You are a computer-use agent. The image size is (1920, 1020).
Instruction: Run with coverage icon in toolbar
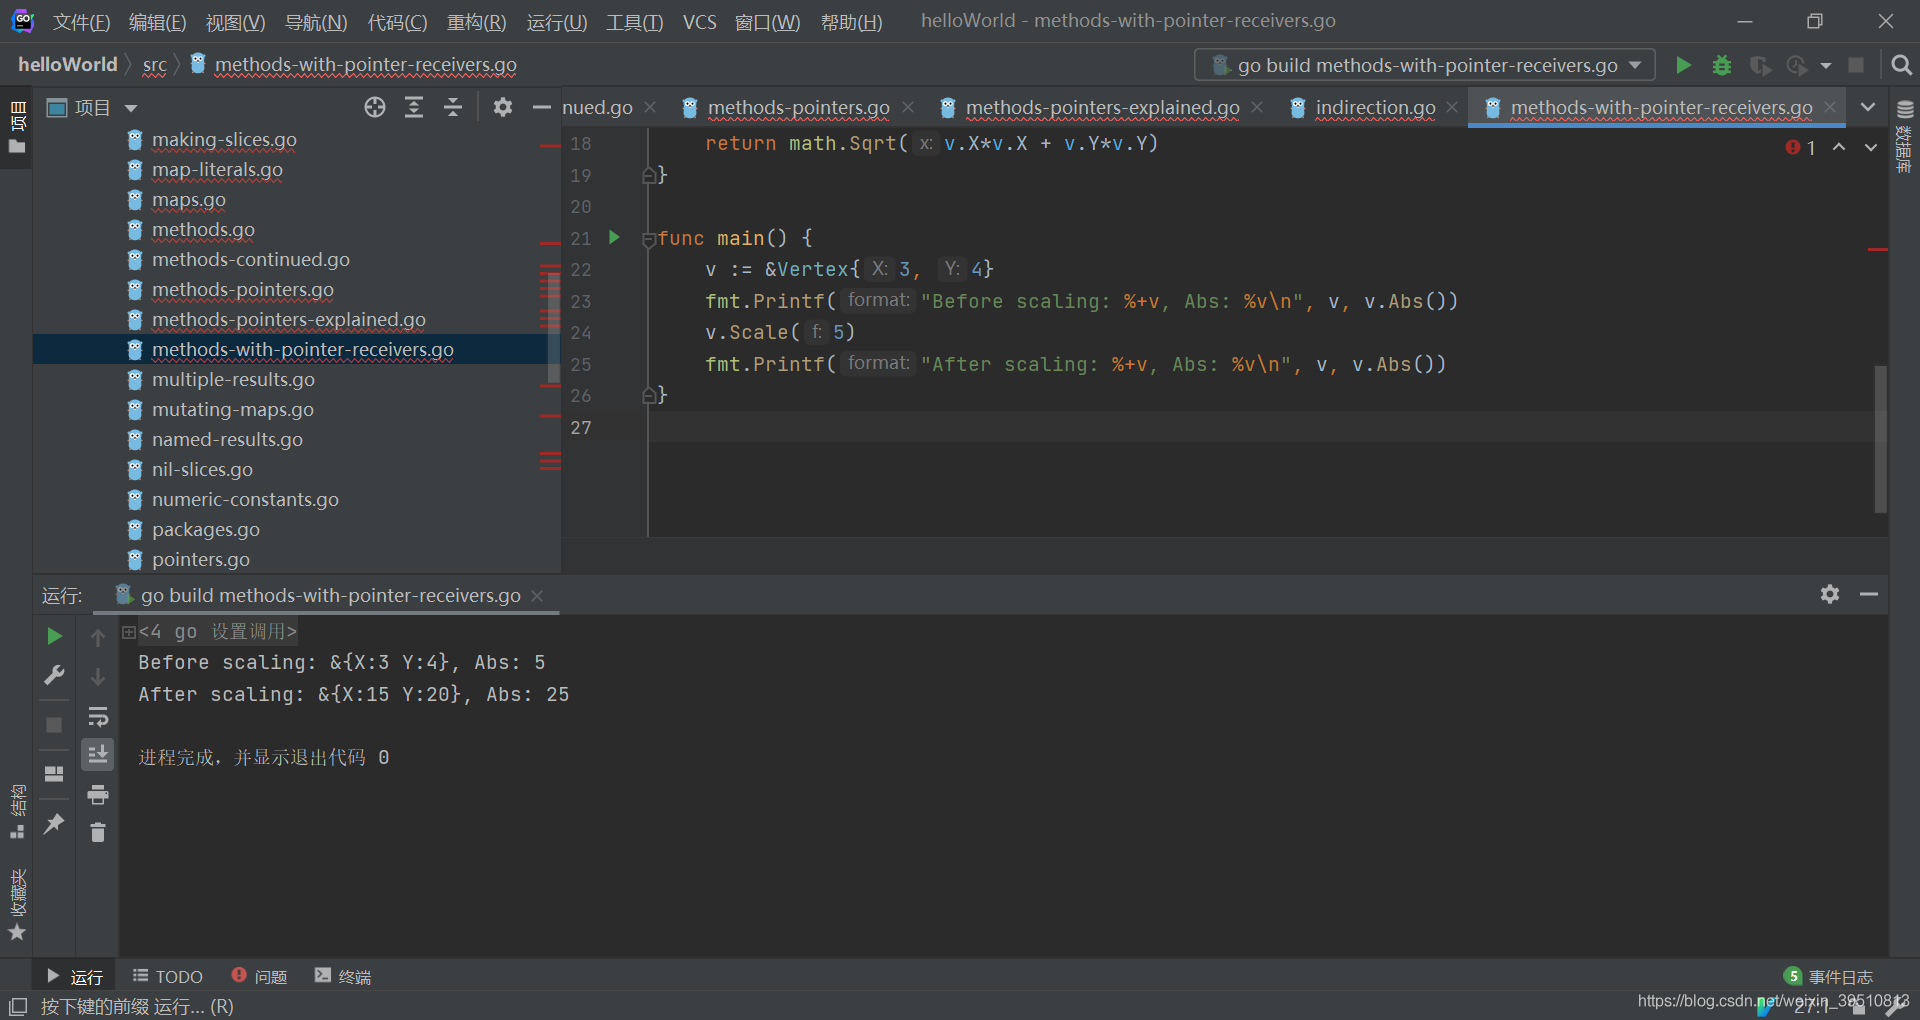click(x=1760, y=65)
